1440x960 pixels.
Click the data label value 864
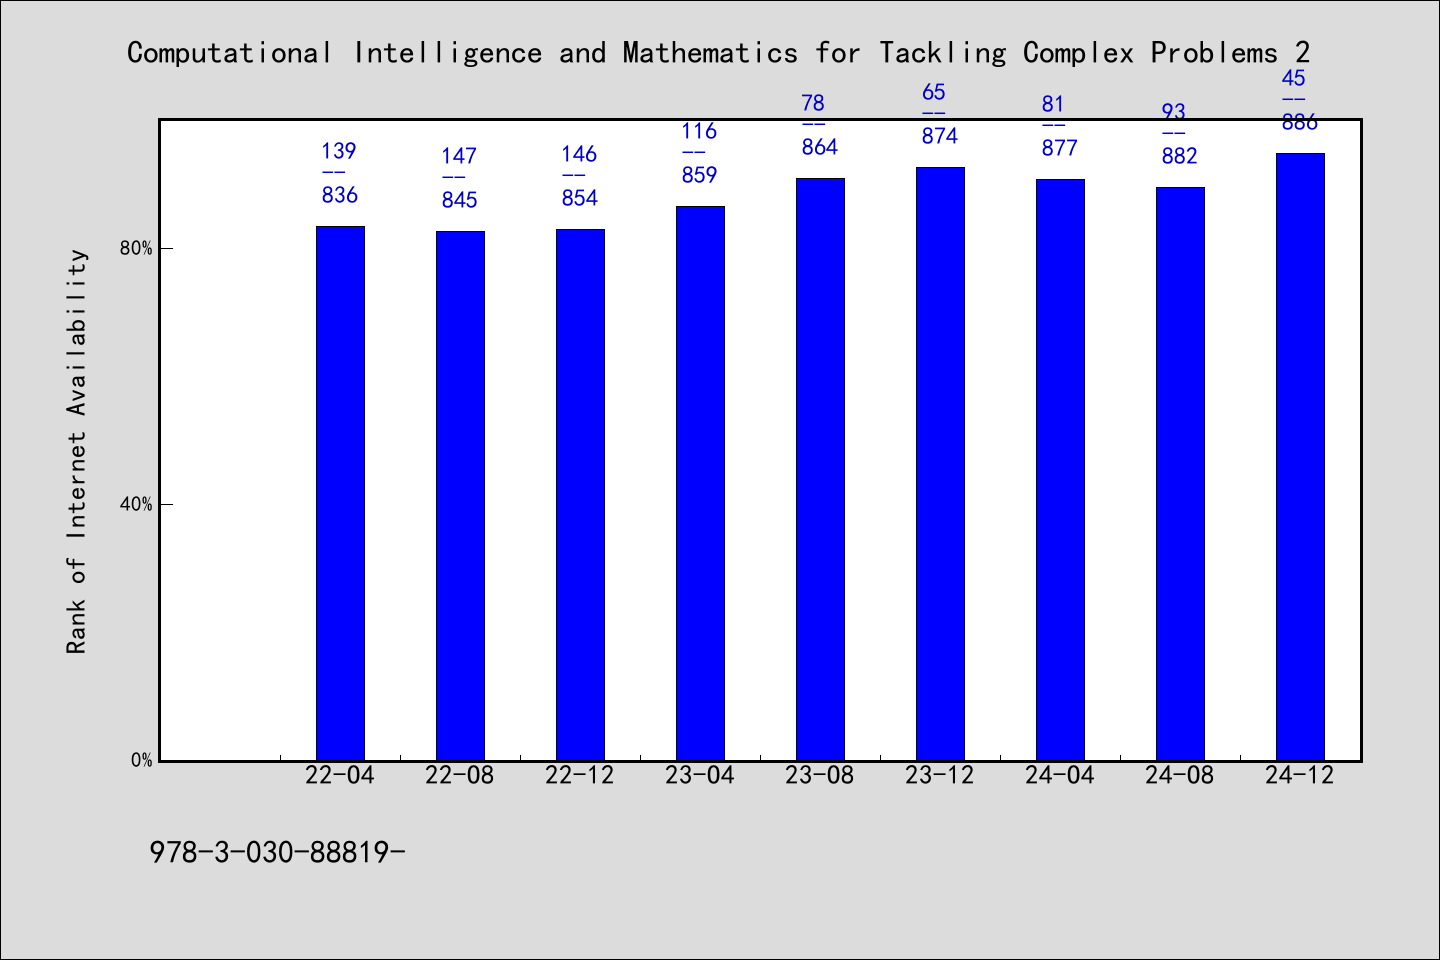click(x=820, y=147)
